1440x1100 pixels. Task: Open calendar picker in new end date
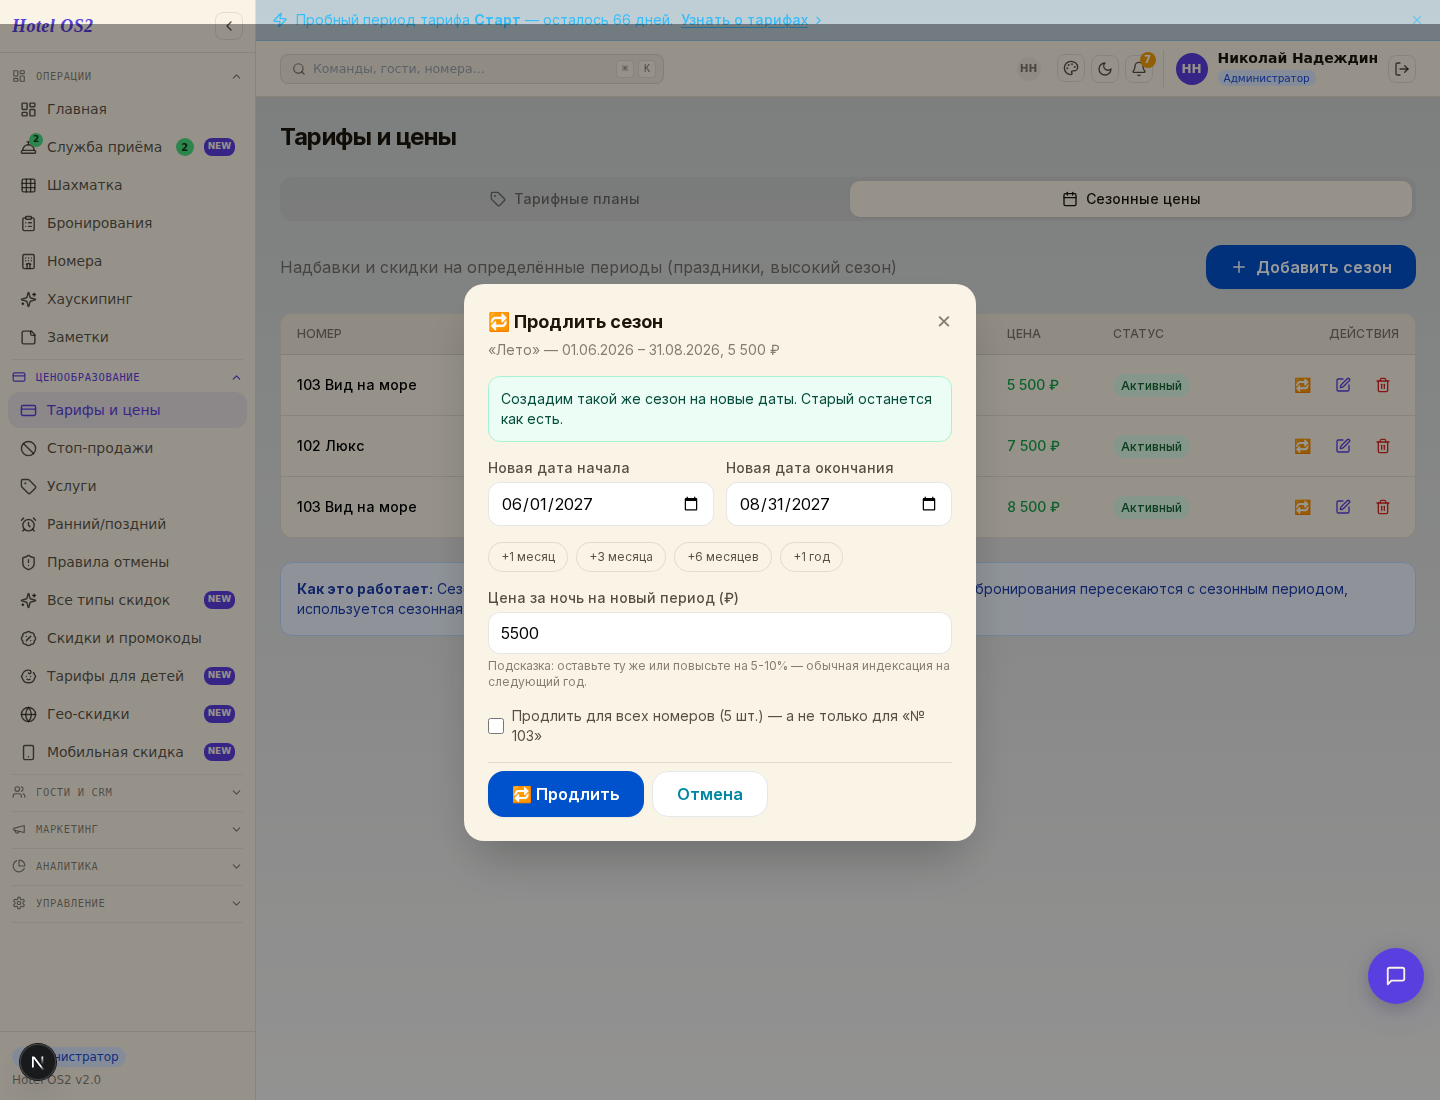point(929,504)
